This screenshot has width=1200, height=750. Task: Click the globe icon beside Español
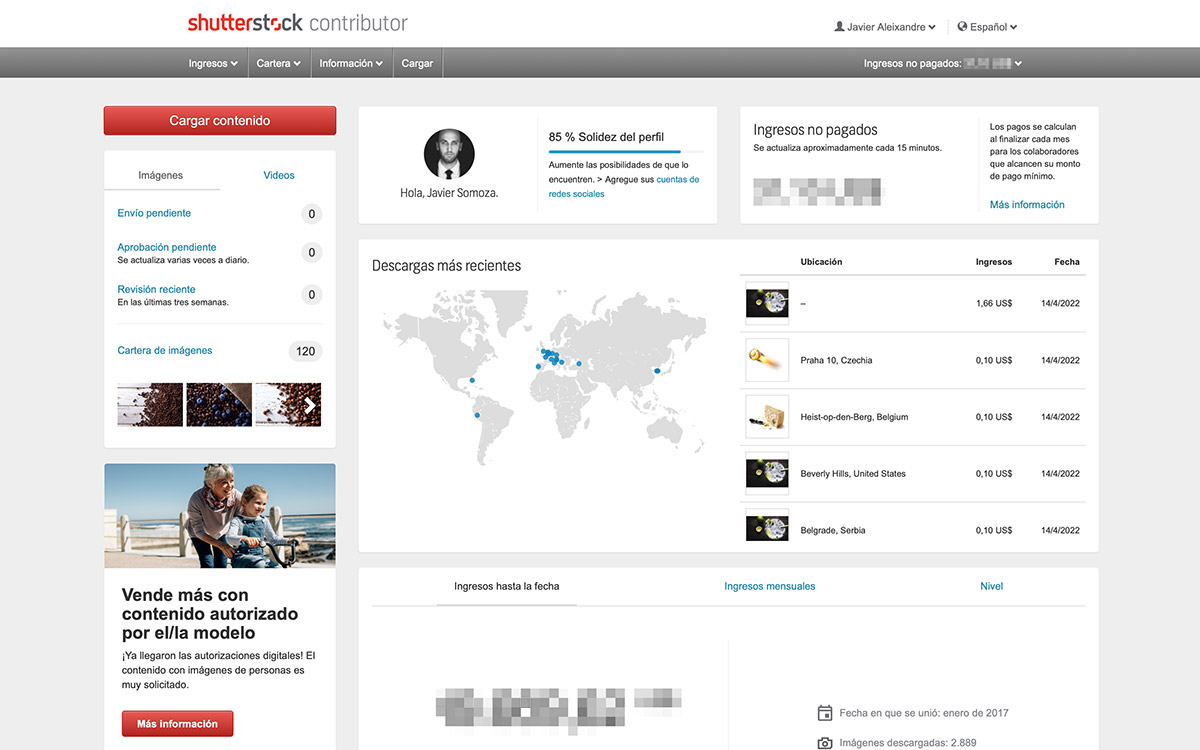tap(962, 27)
